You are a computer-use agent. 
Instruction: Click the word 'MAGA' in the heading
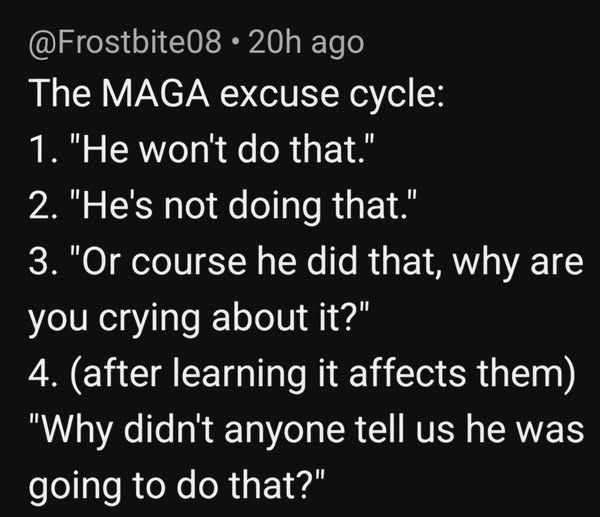pos(155,93)
